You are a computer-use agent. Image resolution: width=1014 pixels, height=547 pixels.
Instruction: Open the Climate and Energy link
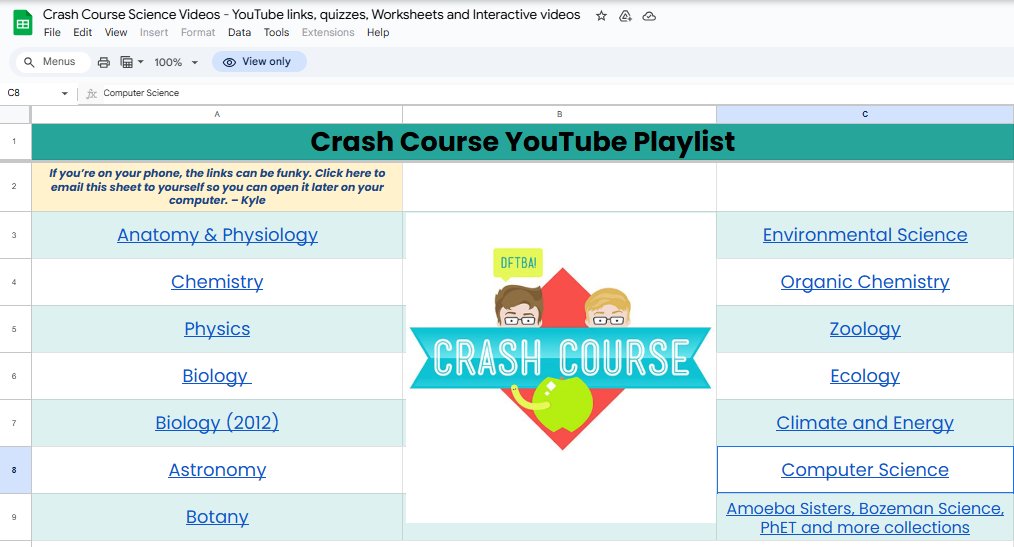tap(865, 423)
